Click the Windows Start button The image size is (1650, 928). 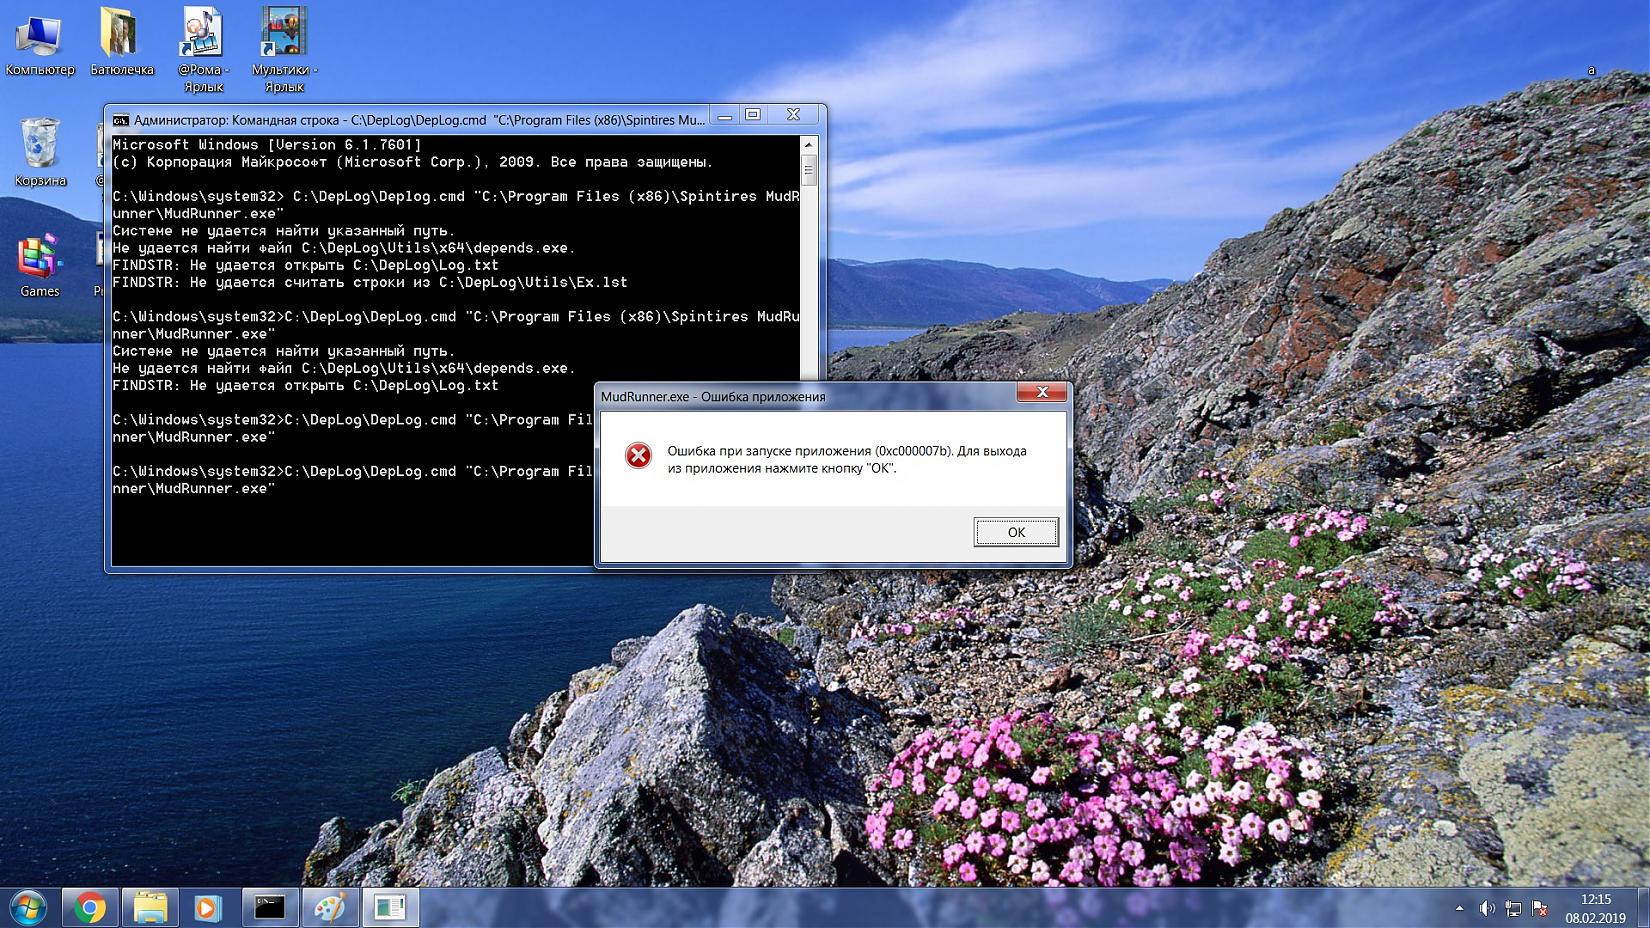(x=28, y=908)
